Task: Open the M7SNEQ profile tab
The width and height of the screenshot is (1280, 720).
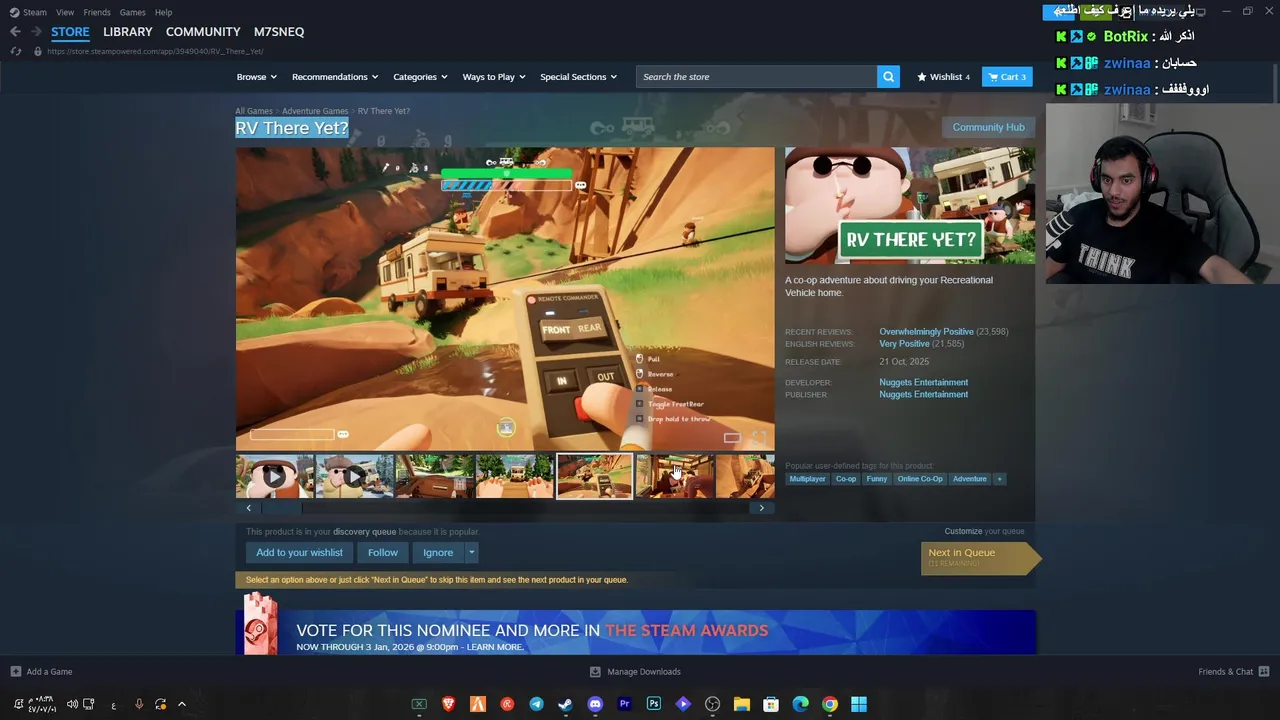Action: [279, 32]
